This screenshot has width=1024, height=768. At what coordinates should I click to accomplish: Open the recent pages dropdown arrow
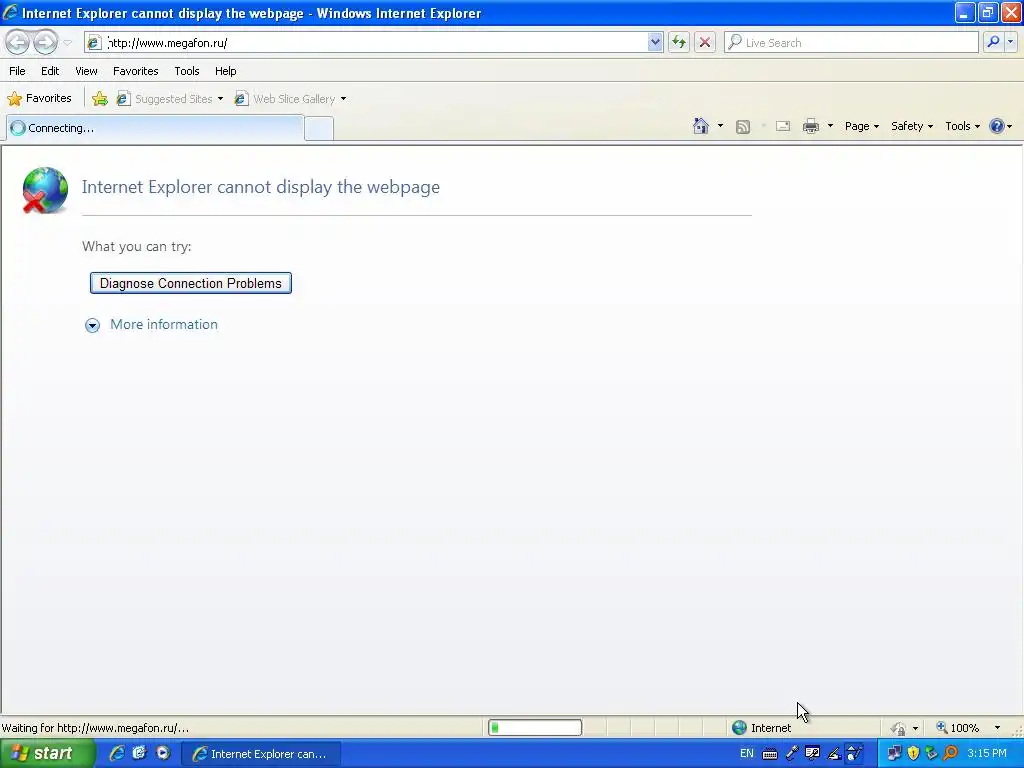pyautogui.click(x=67, y=43)
